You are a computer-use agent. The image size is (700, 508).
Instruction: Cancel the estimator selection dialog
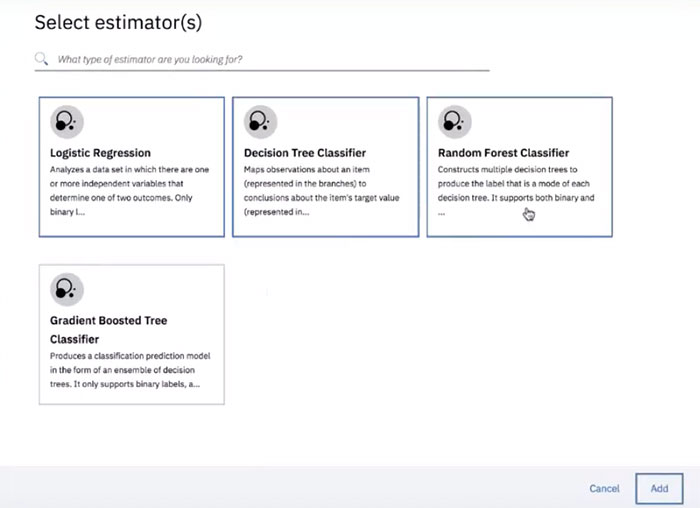[604, 488]
